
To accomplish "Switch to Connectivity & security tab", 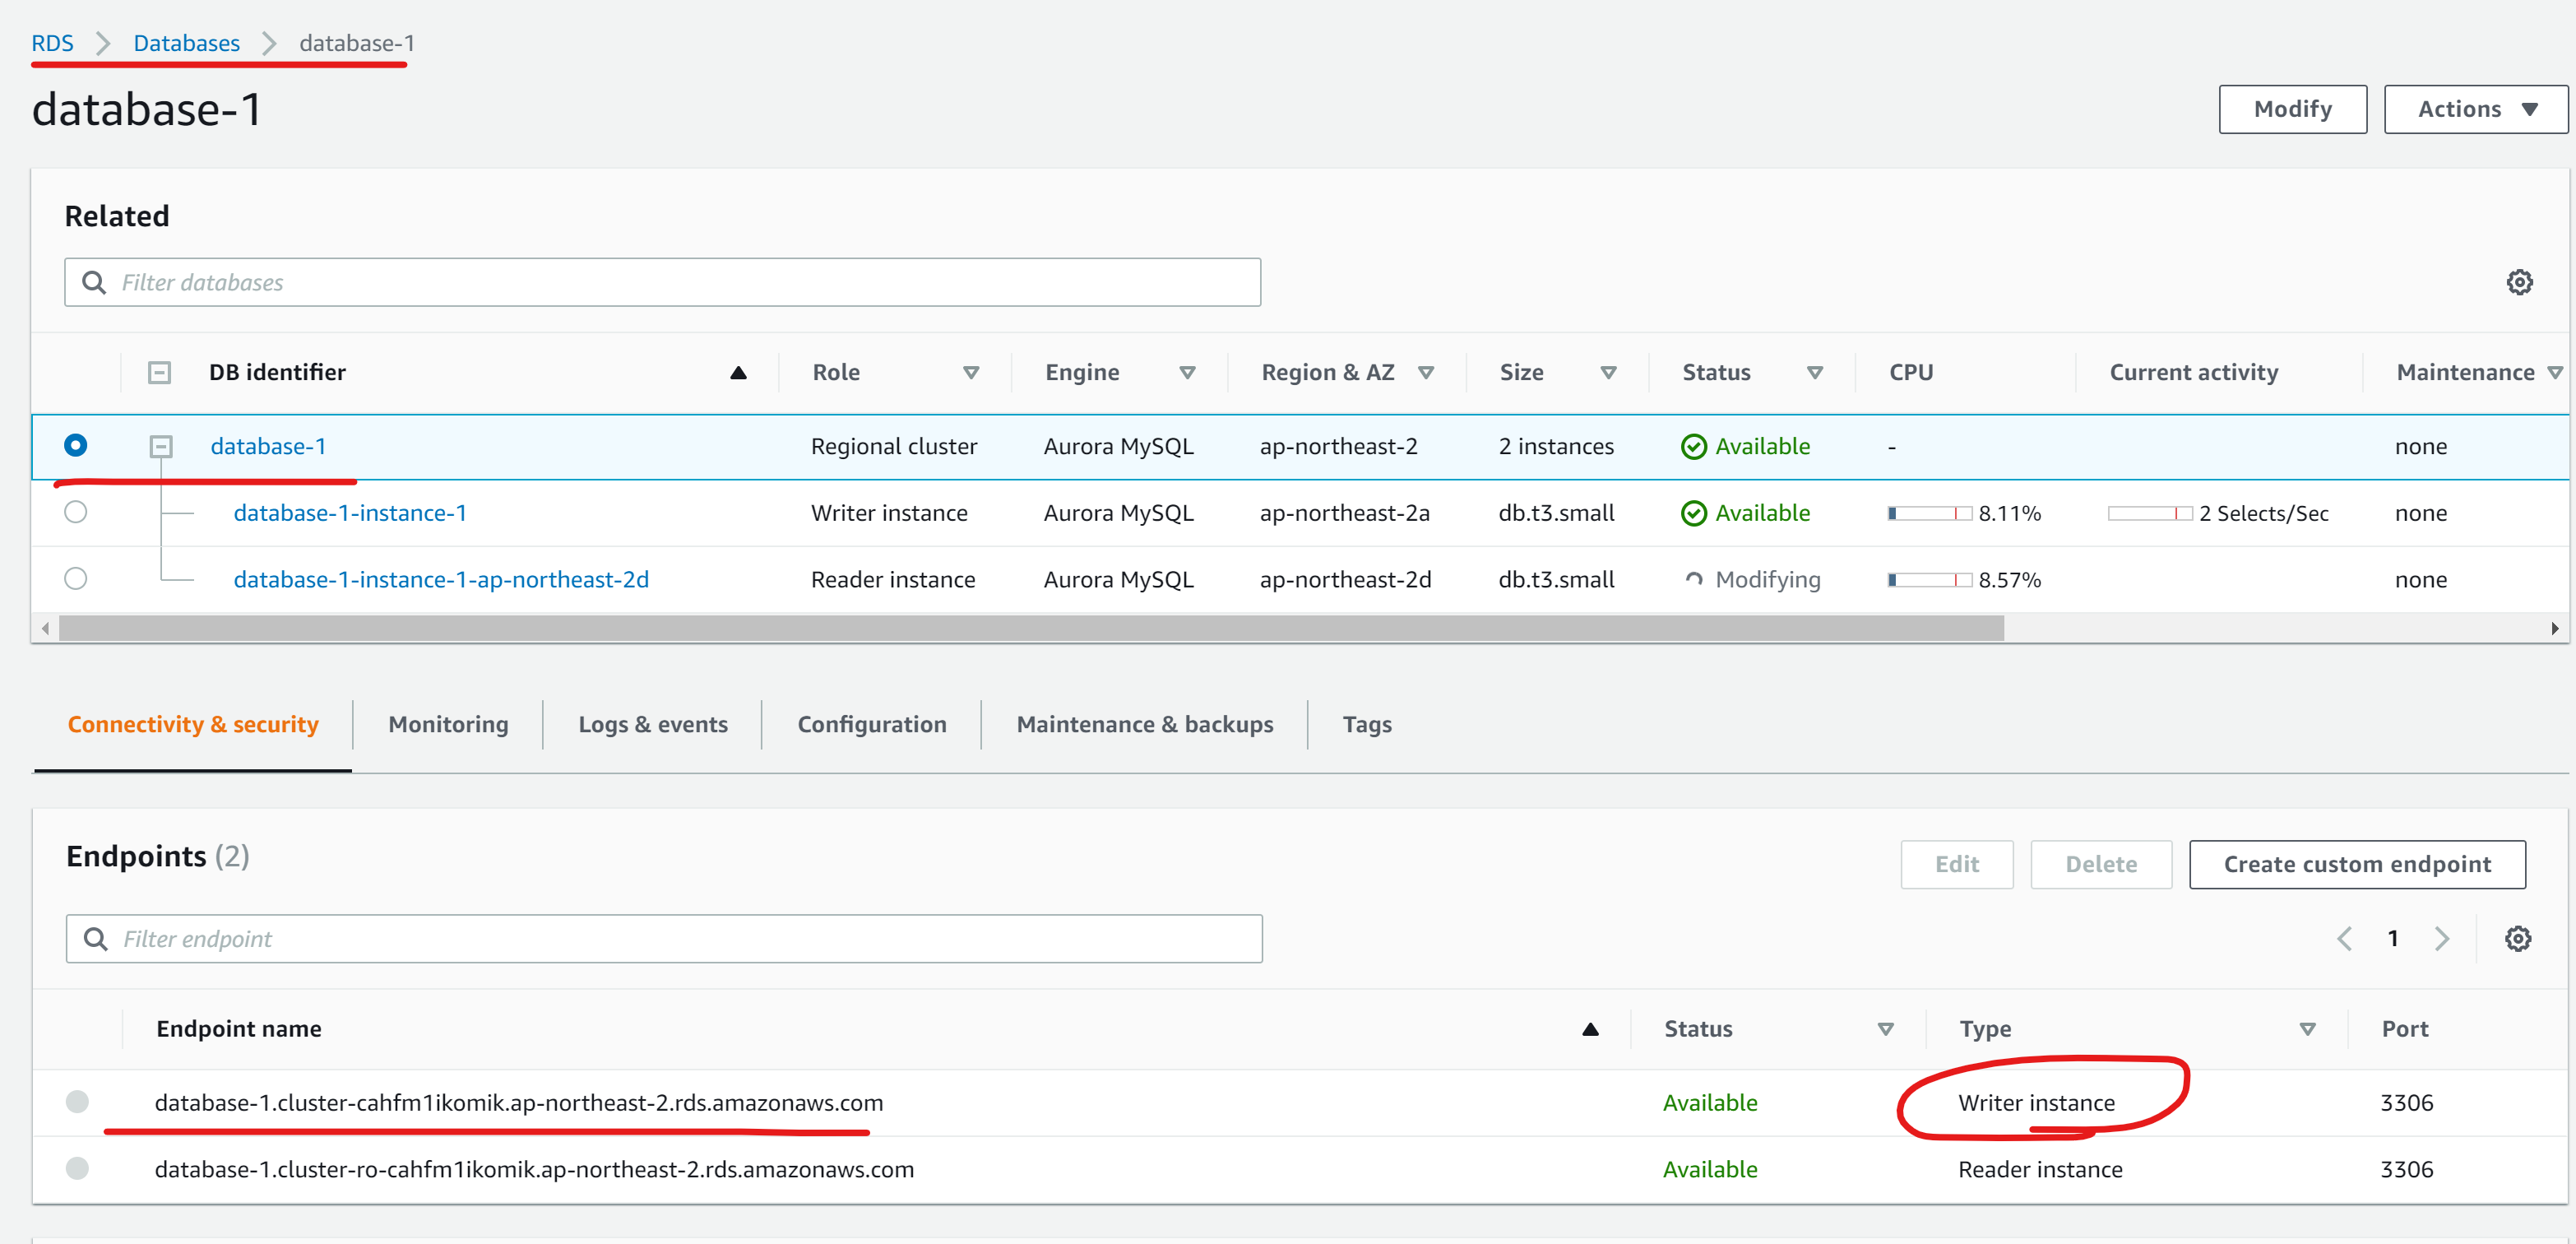I will pos(193,724).
